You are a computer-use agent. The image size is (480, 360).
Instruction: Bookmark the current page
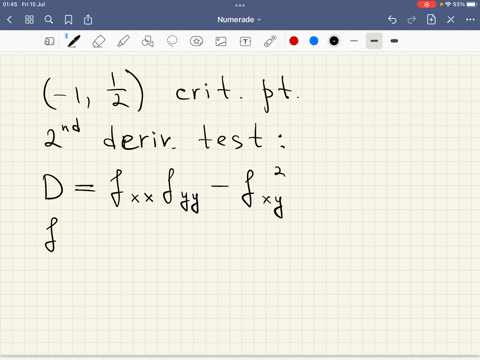click(x=68, y=20)
